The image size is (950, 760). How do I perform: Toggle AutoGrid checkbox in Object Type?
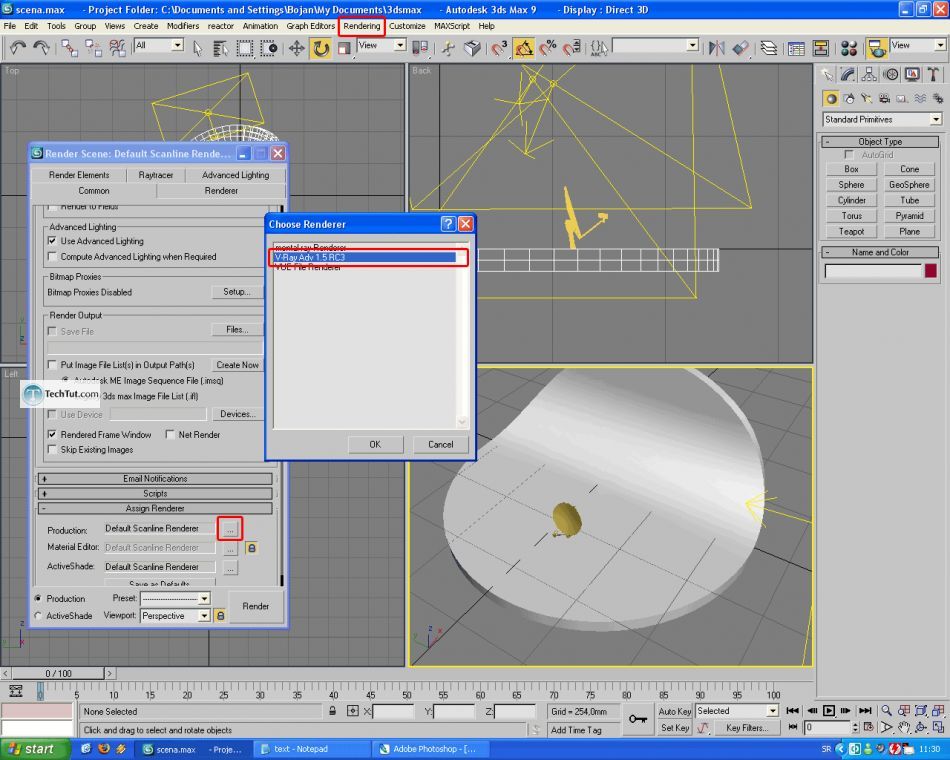[x=849, y=155]
